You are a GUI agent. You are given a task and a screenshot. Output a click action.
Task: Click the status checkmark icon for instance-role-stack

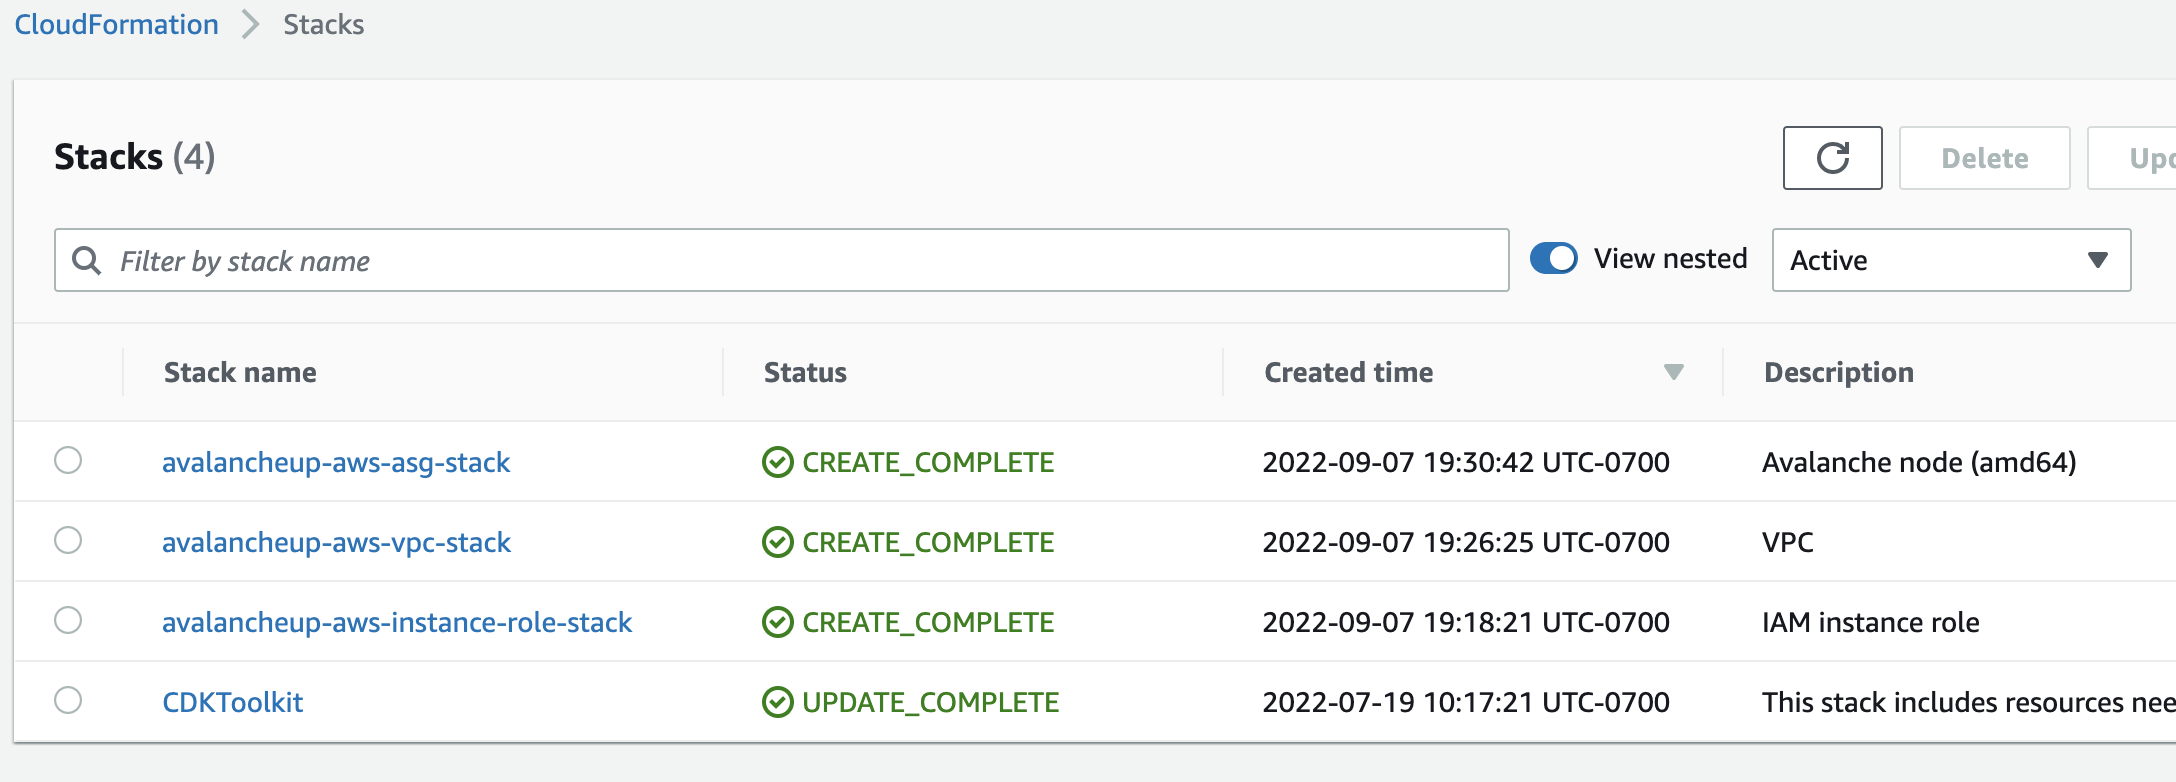tap(777, 622)
